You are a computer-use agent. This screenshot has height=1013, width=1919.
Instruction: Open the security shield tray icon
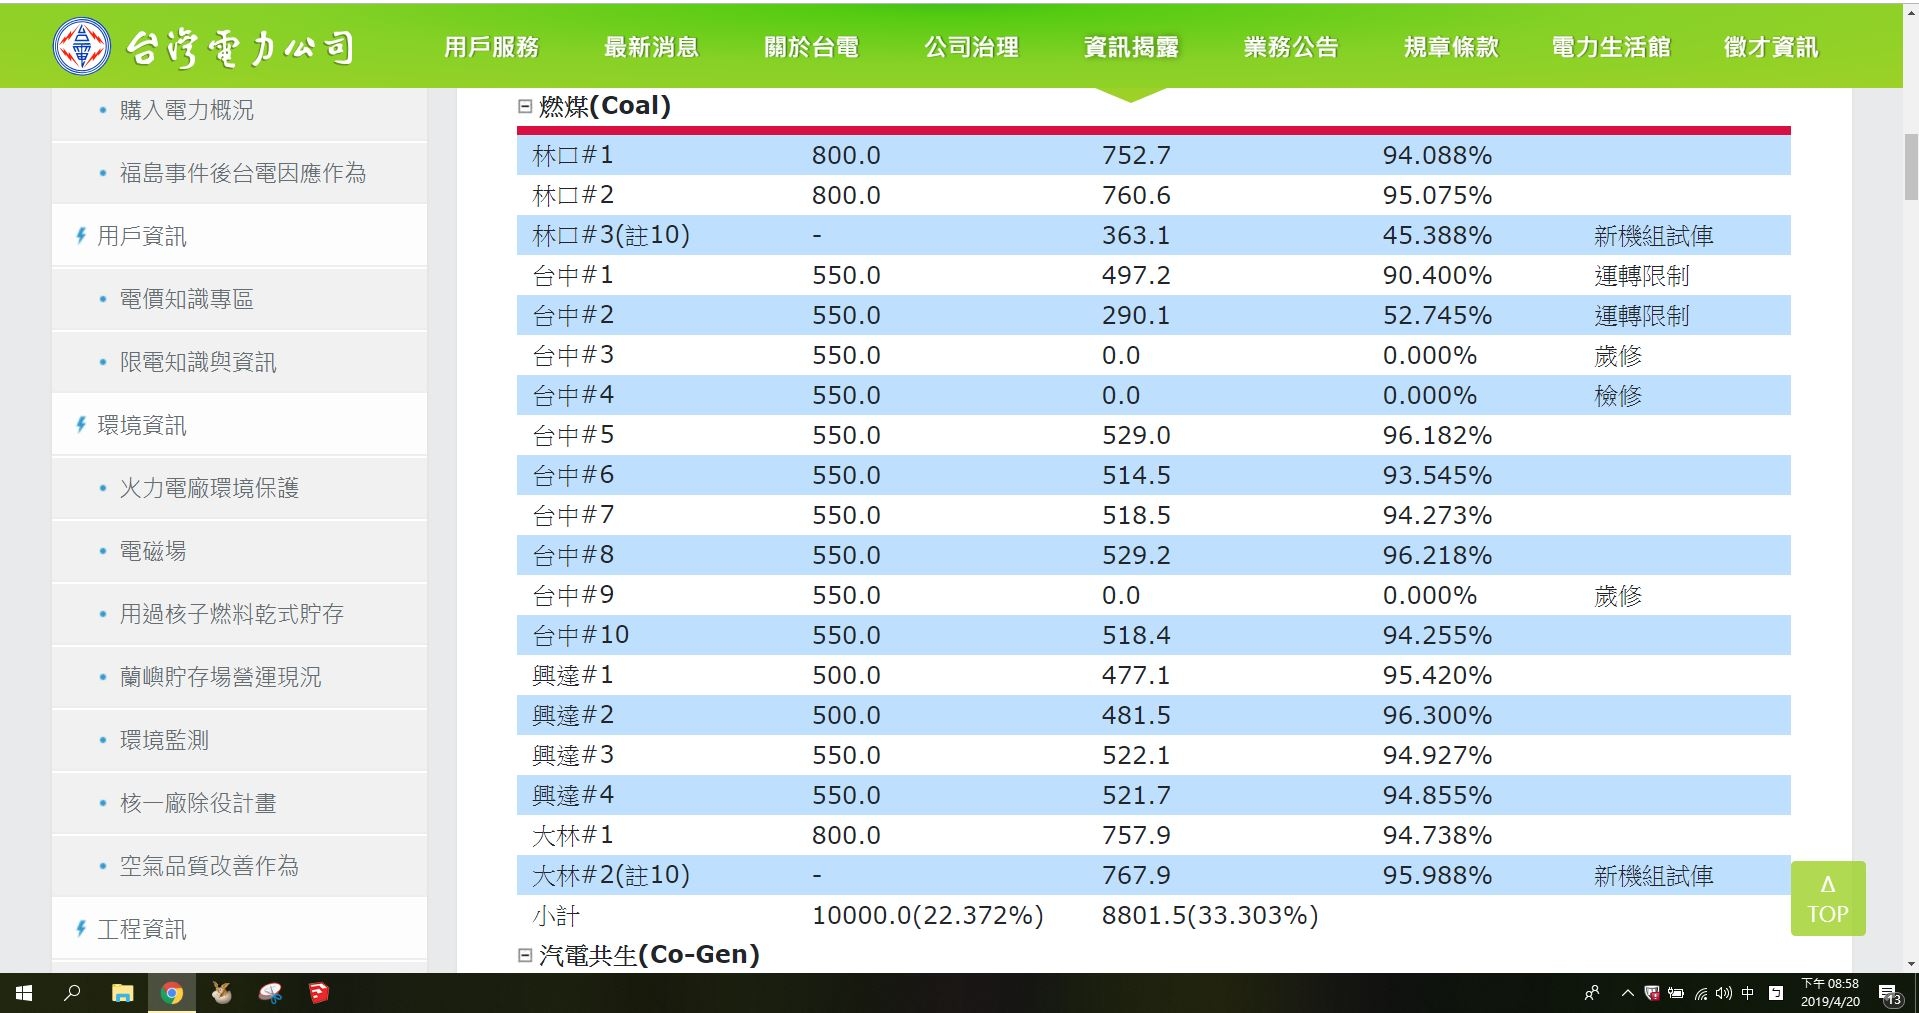(x=1652, y=993)
